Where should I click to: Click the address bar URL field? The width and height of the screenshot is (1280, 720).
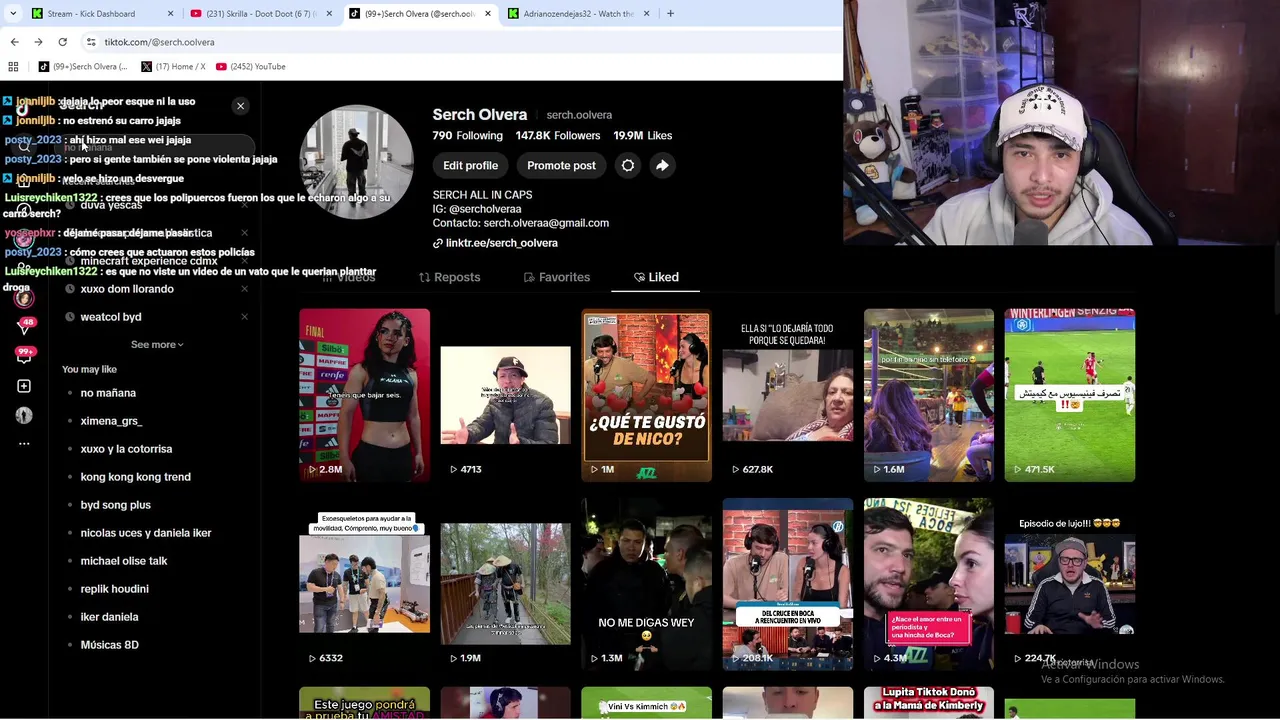(460, 42)
